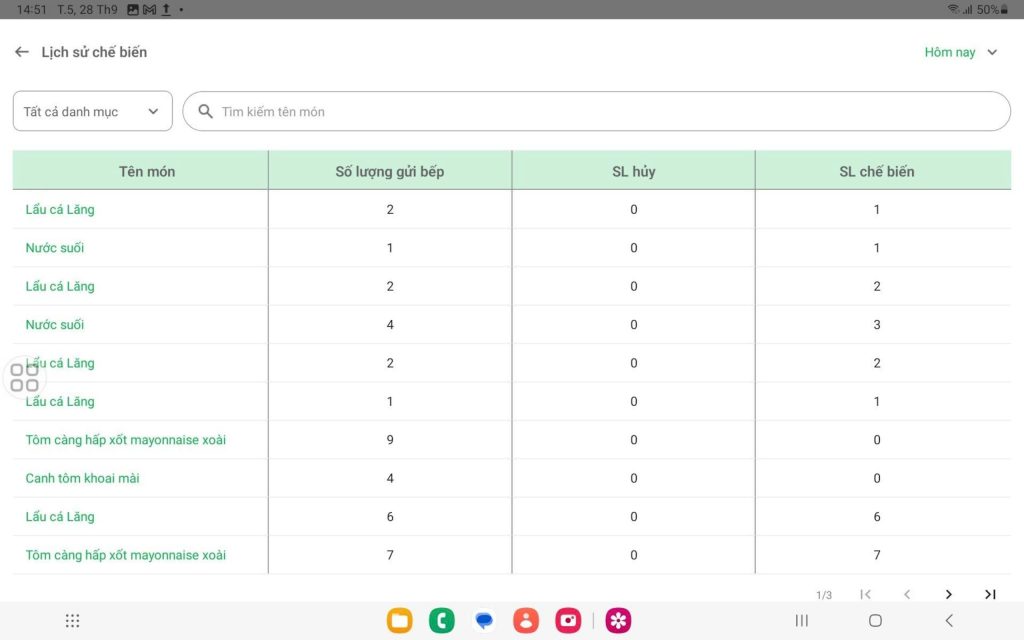This screenshot has height=640, width=1024.
Task: Click the Số lượng gửi bếp column header
Action: 389,171
